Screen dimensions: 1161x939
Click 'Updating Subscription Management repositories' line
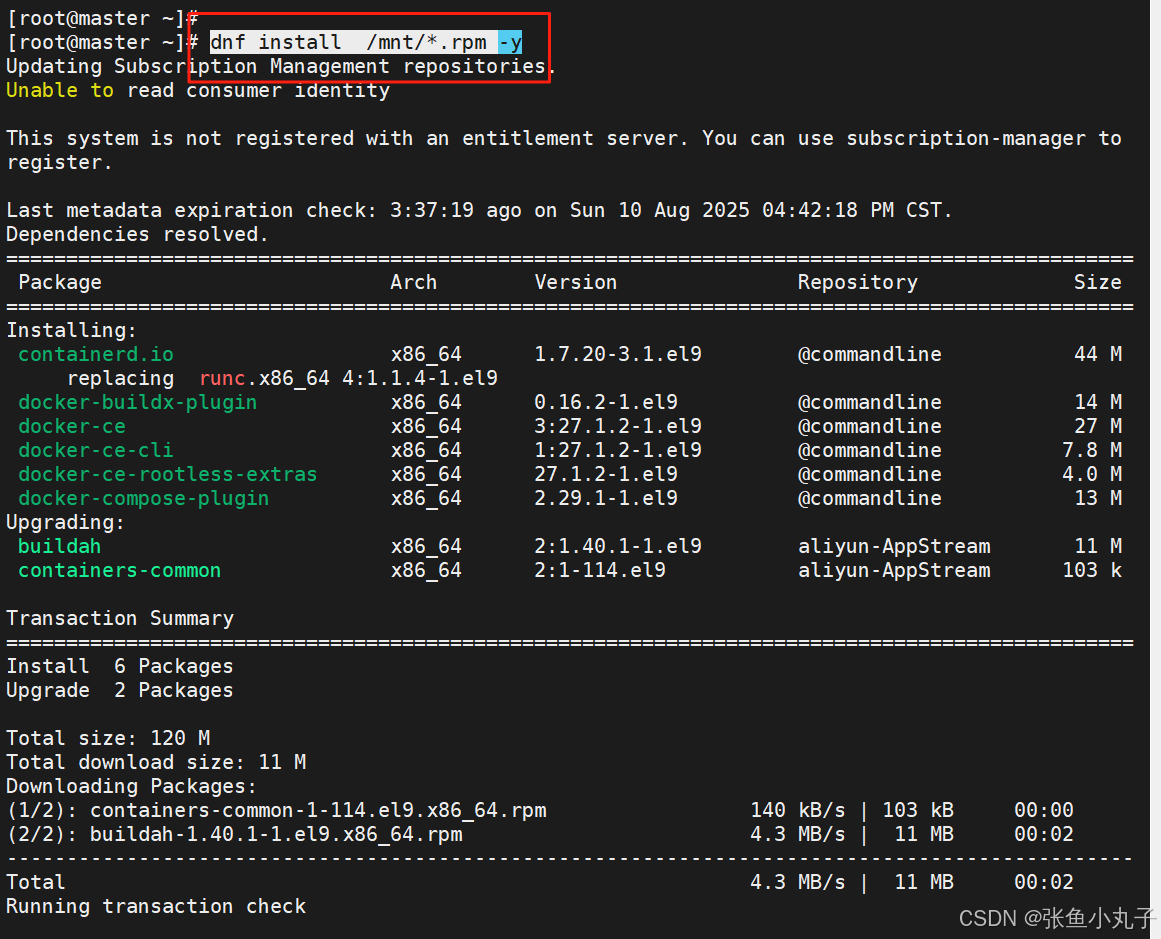[281, 67]
